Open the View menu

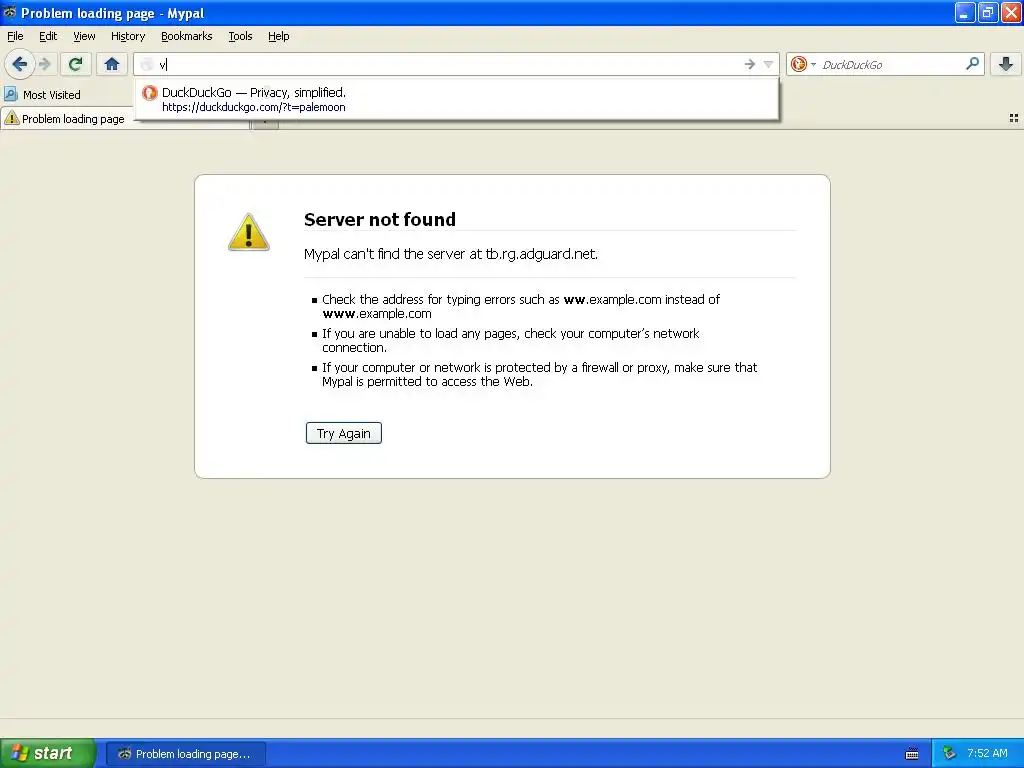84,36
